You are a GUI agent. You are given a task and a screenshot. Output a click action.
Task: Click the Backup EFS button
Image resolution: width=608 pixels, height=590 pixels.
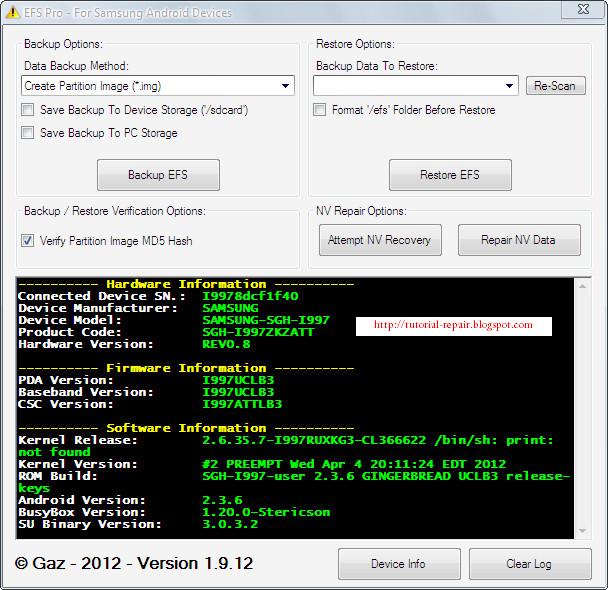[158, 175]
